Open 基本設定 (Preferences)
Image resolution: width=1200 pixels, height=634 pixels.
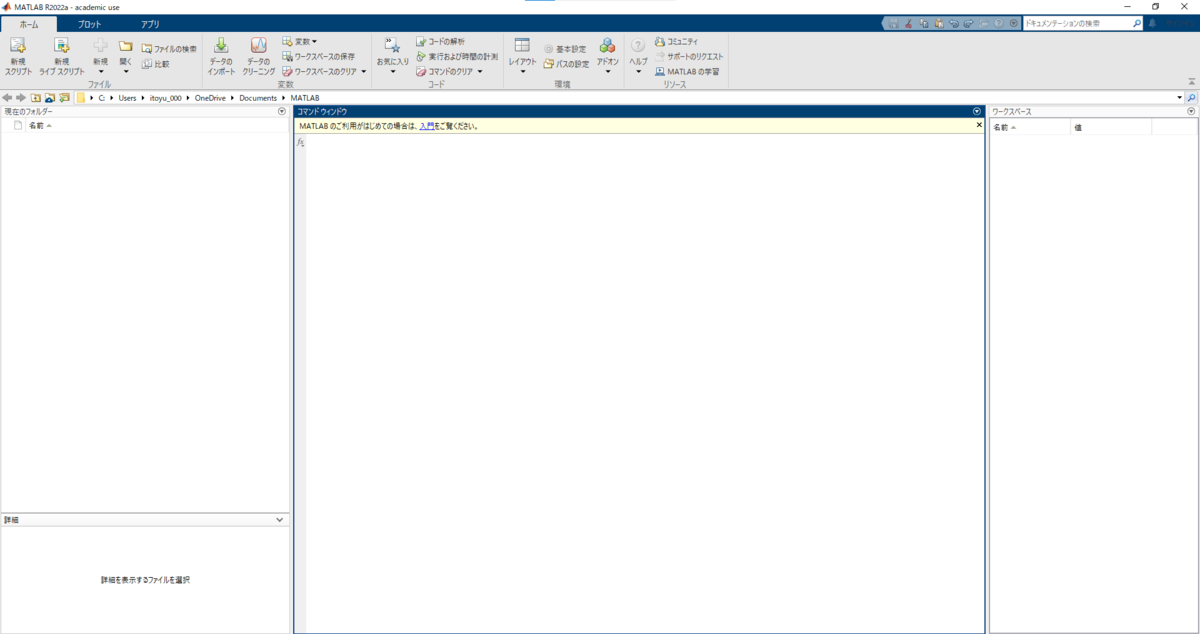click(565, 48)
